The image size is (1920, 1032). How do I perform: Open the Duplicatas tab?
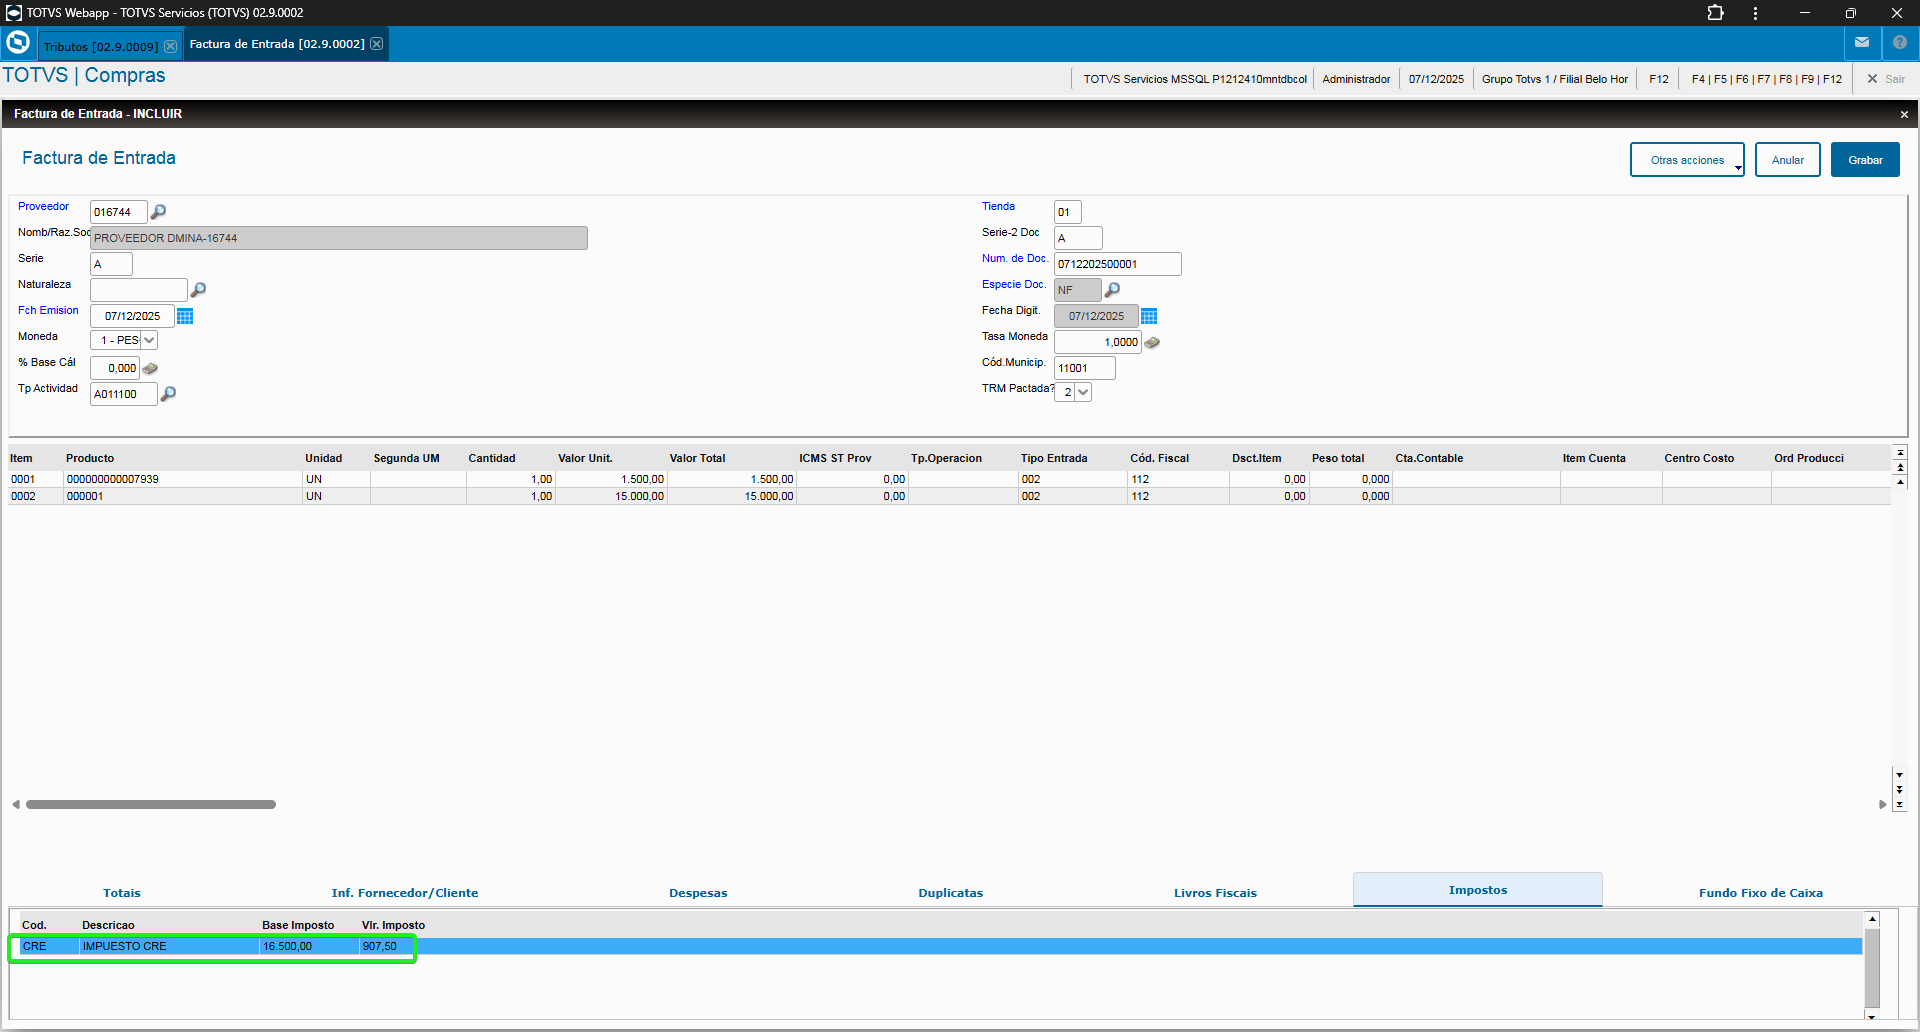pyautogui.click(x=951, y=893)
